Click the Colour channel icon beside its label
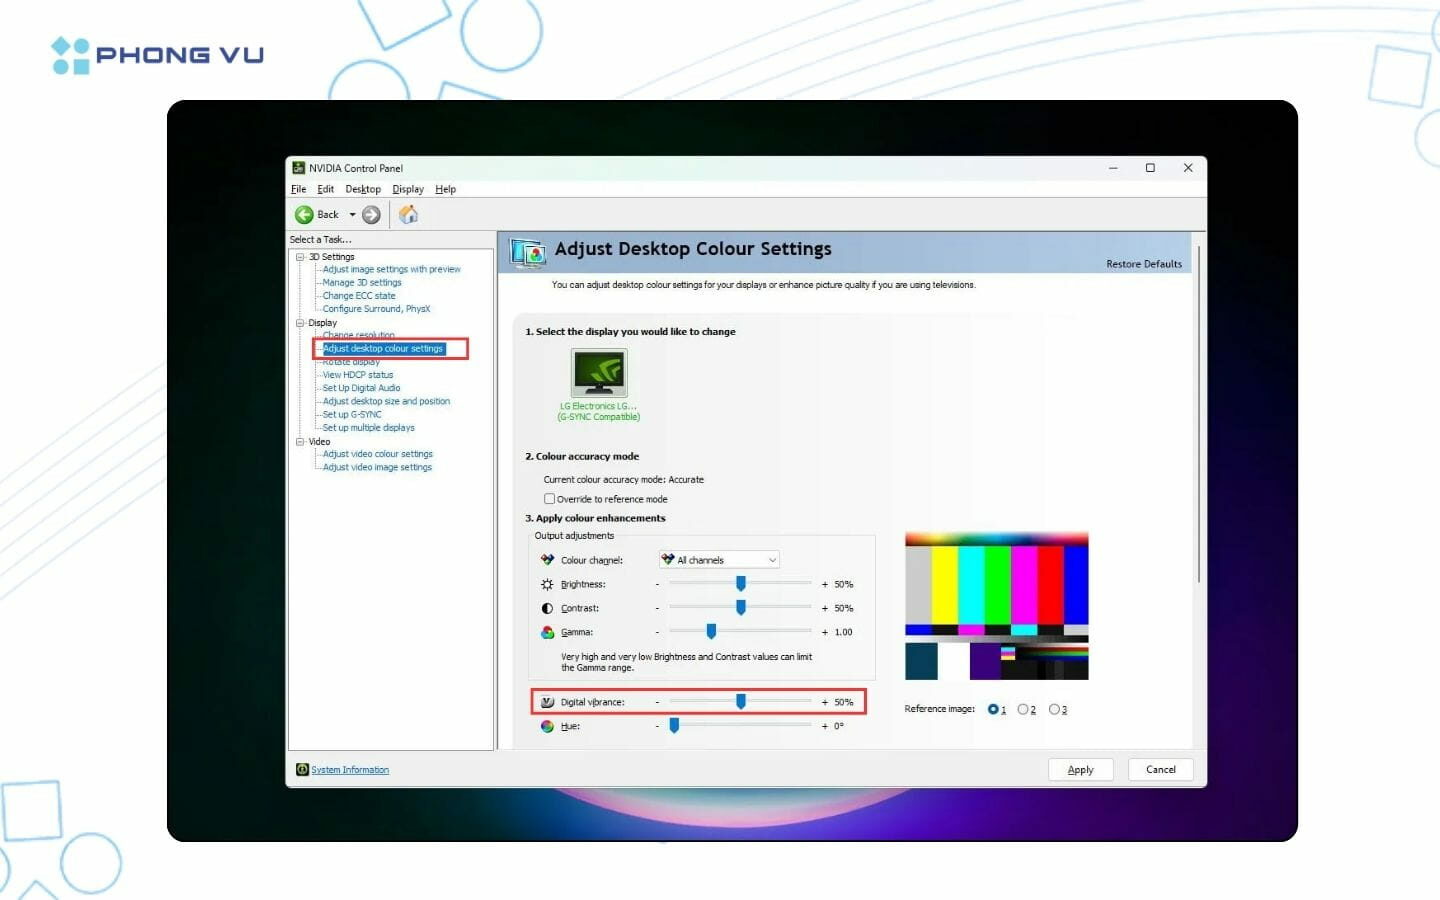The width and height of the screenshot is (1440, 900). (547, 560)
